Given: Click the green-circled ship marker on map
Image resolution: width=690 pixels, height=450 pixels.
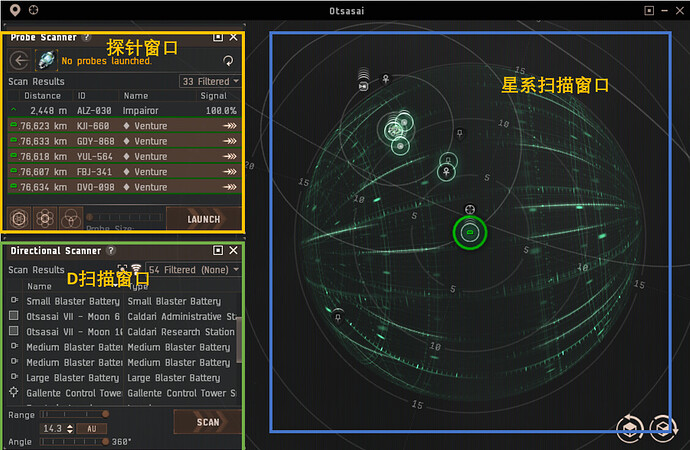Looking at the screenshot, I should click(x=470, y=232).
